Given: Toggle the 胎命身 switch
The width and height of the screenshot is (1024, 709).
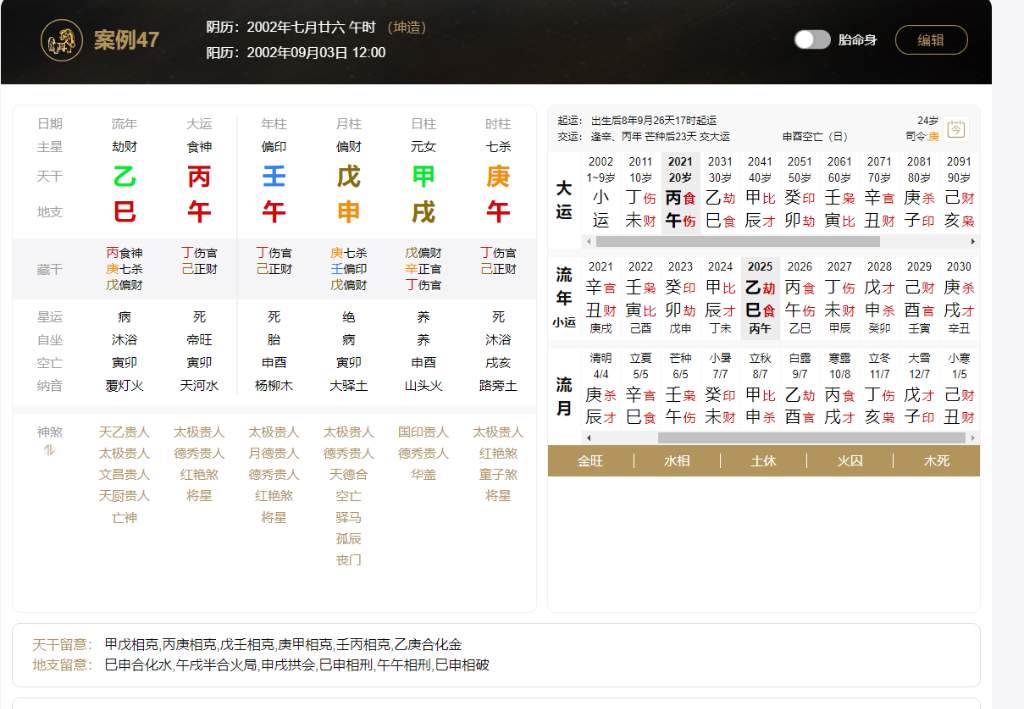Looking at the screenshot, I should [x=812, y=40].
